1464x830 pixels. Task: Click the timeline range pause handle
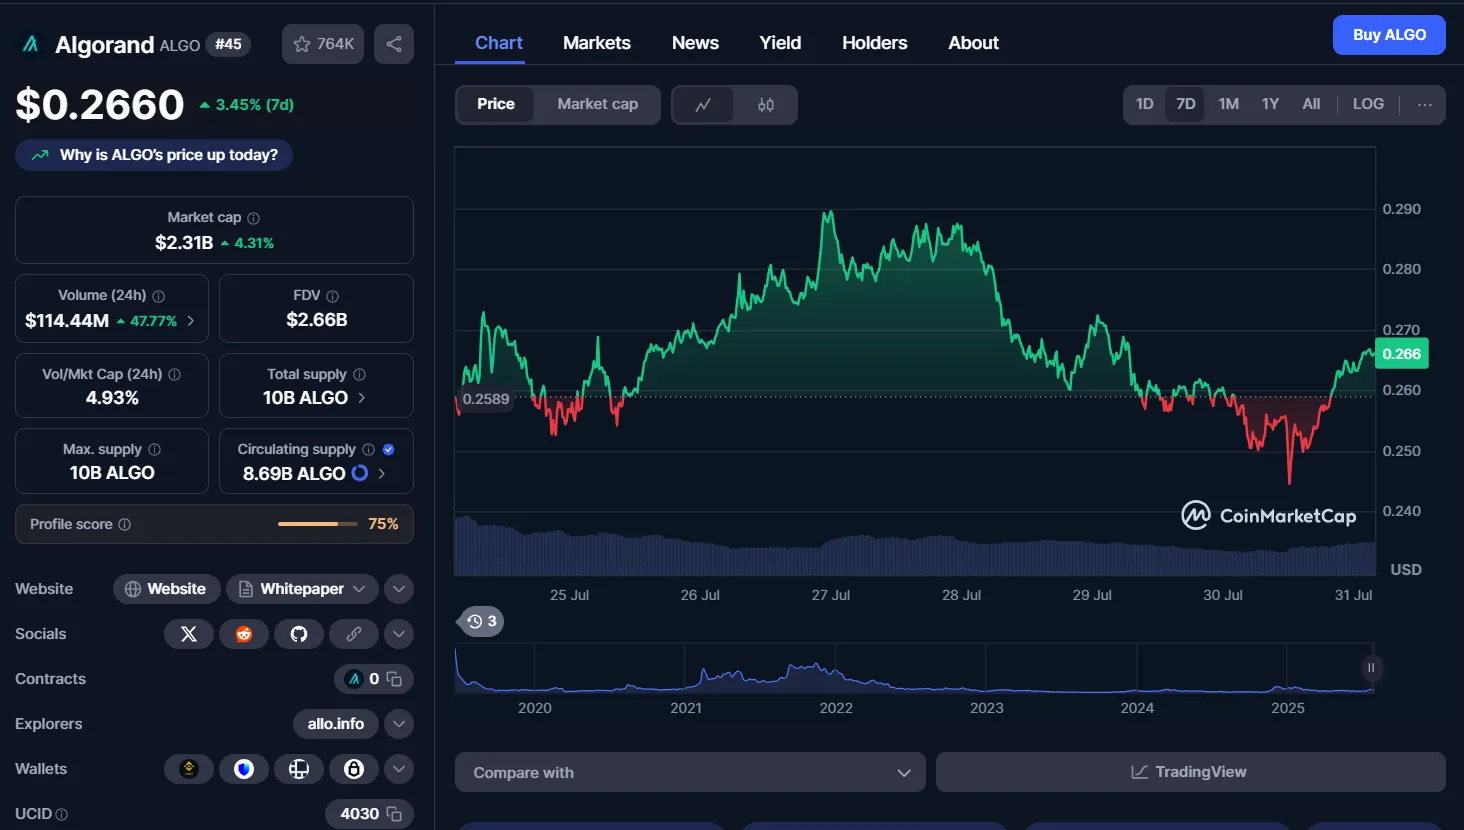(x=1371, y=668)
